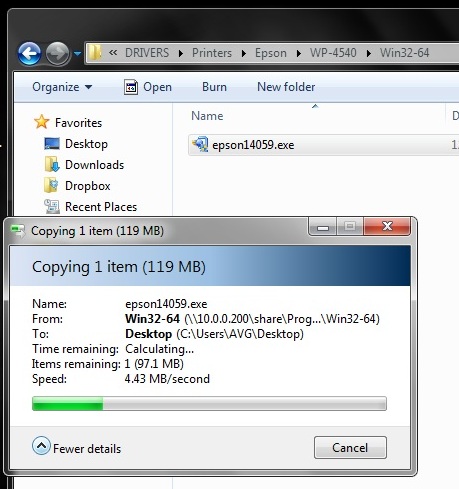Viewport: 459px width, 489px height.
Task: Navigate to Printers in the breadcrumb
Action: 212,53
